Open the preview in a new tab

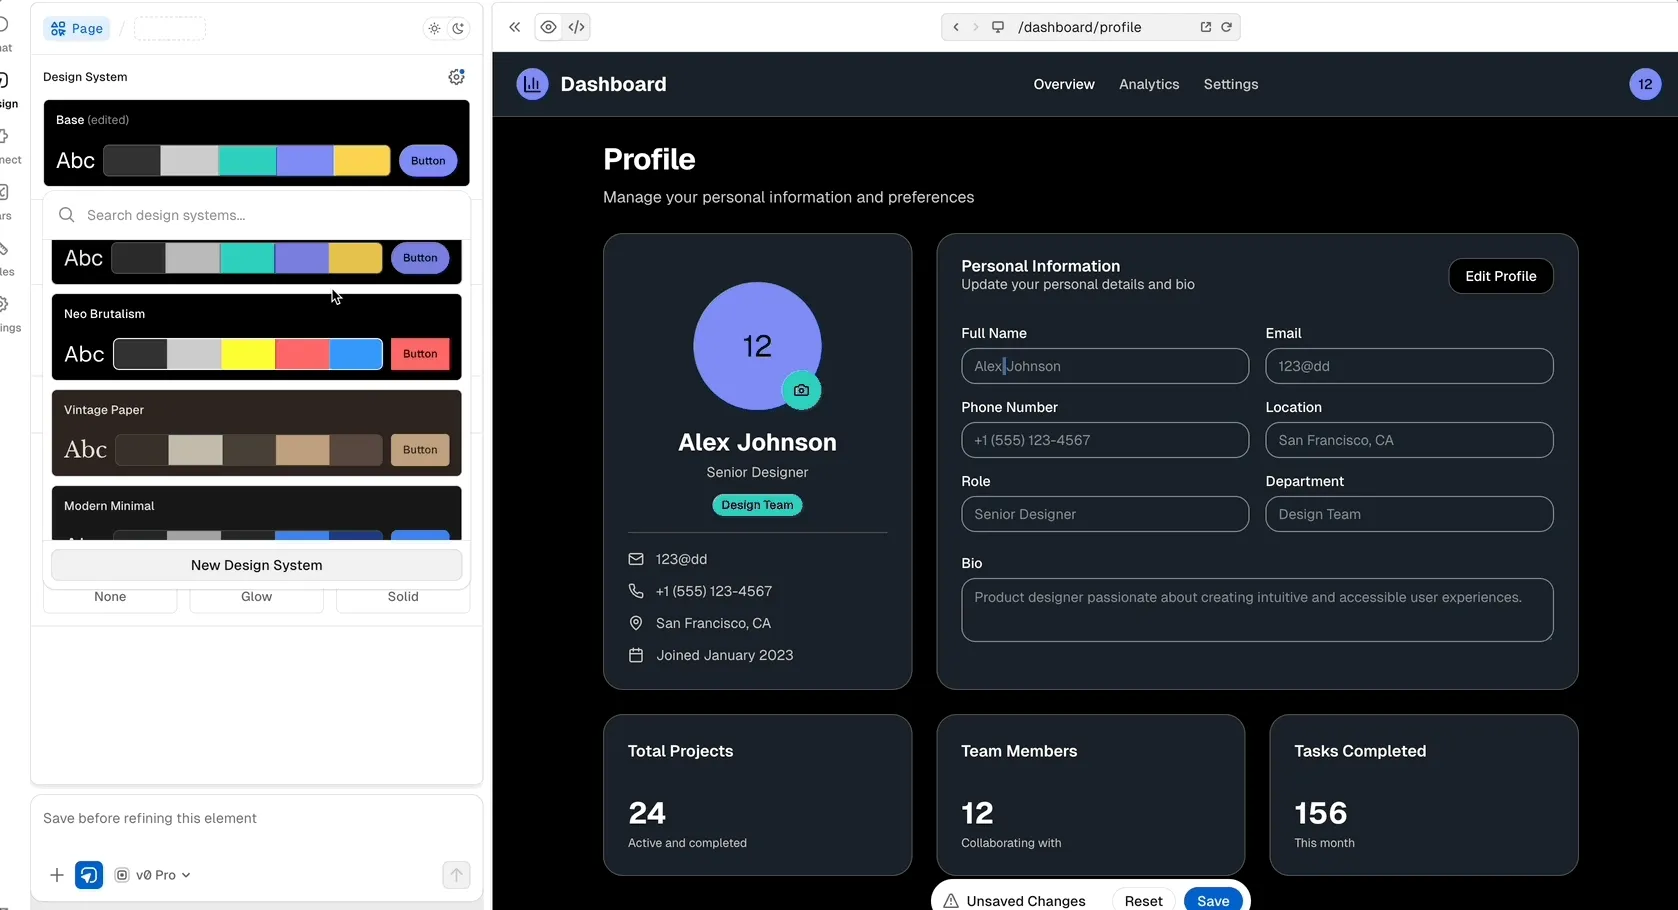1206,27
